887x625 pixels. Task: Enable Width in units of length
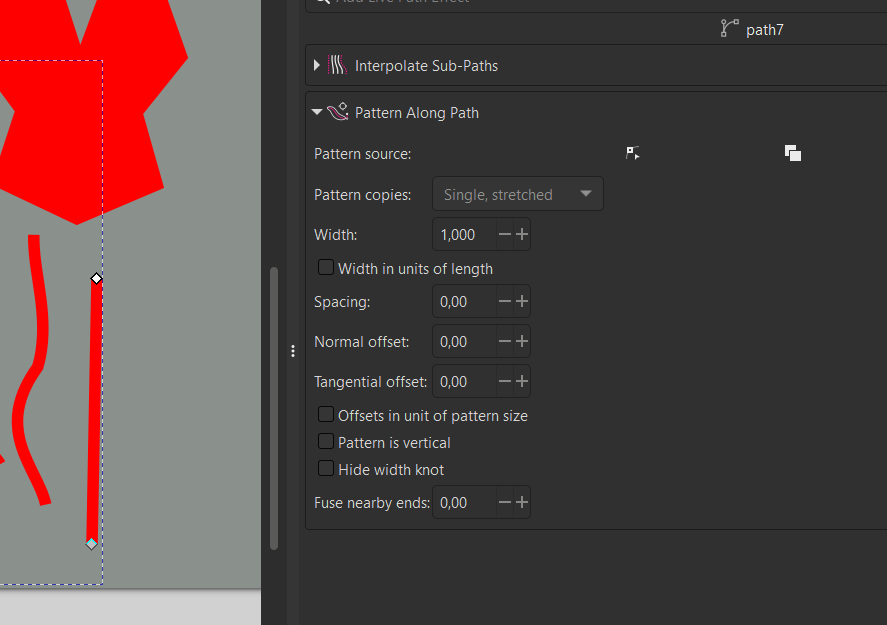click(x=326, y=268)
